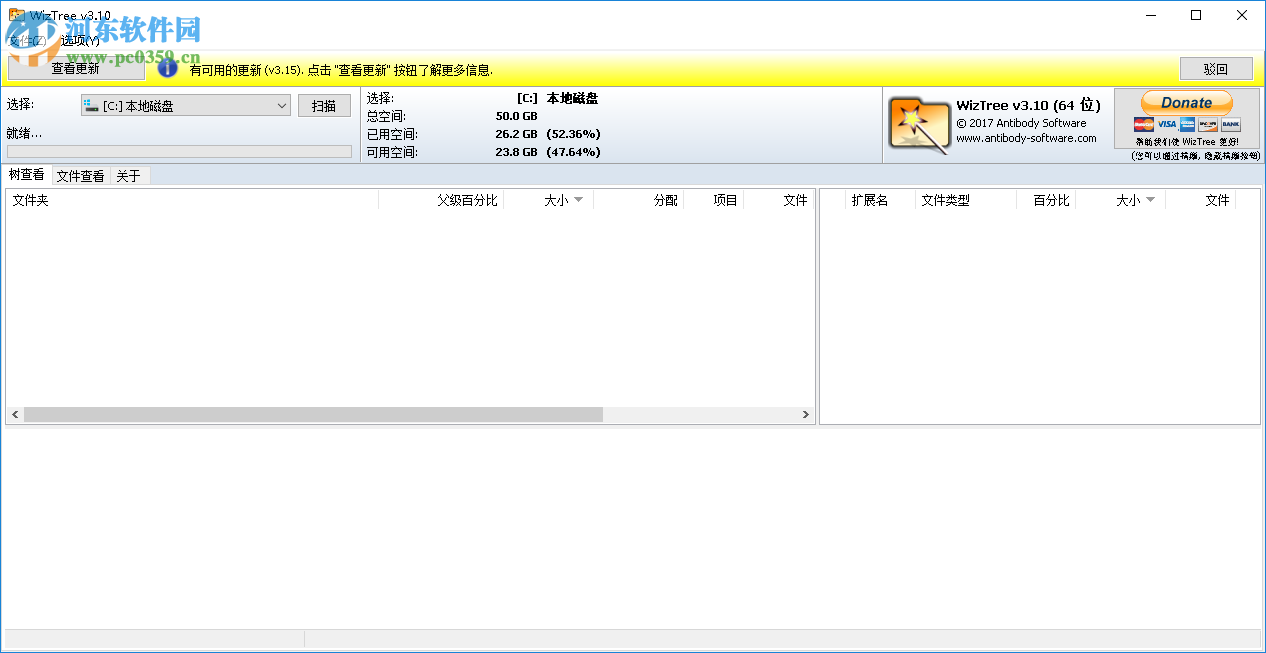The image size is (1266, 653).
Task: Click the MasterCard payment icon
Action: pyautogui.click(x=1144, y=124)
